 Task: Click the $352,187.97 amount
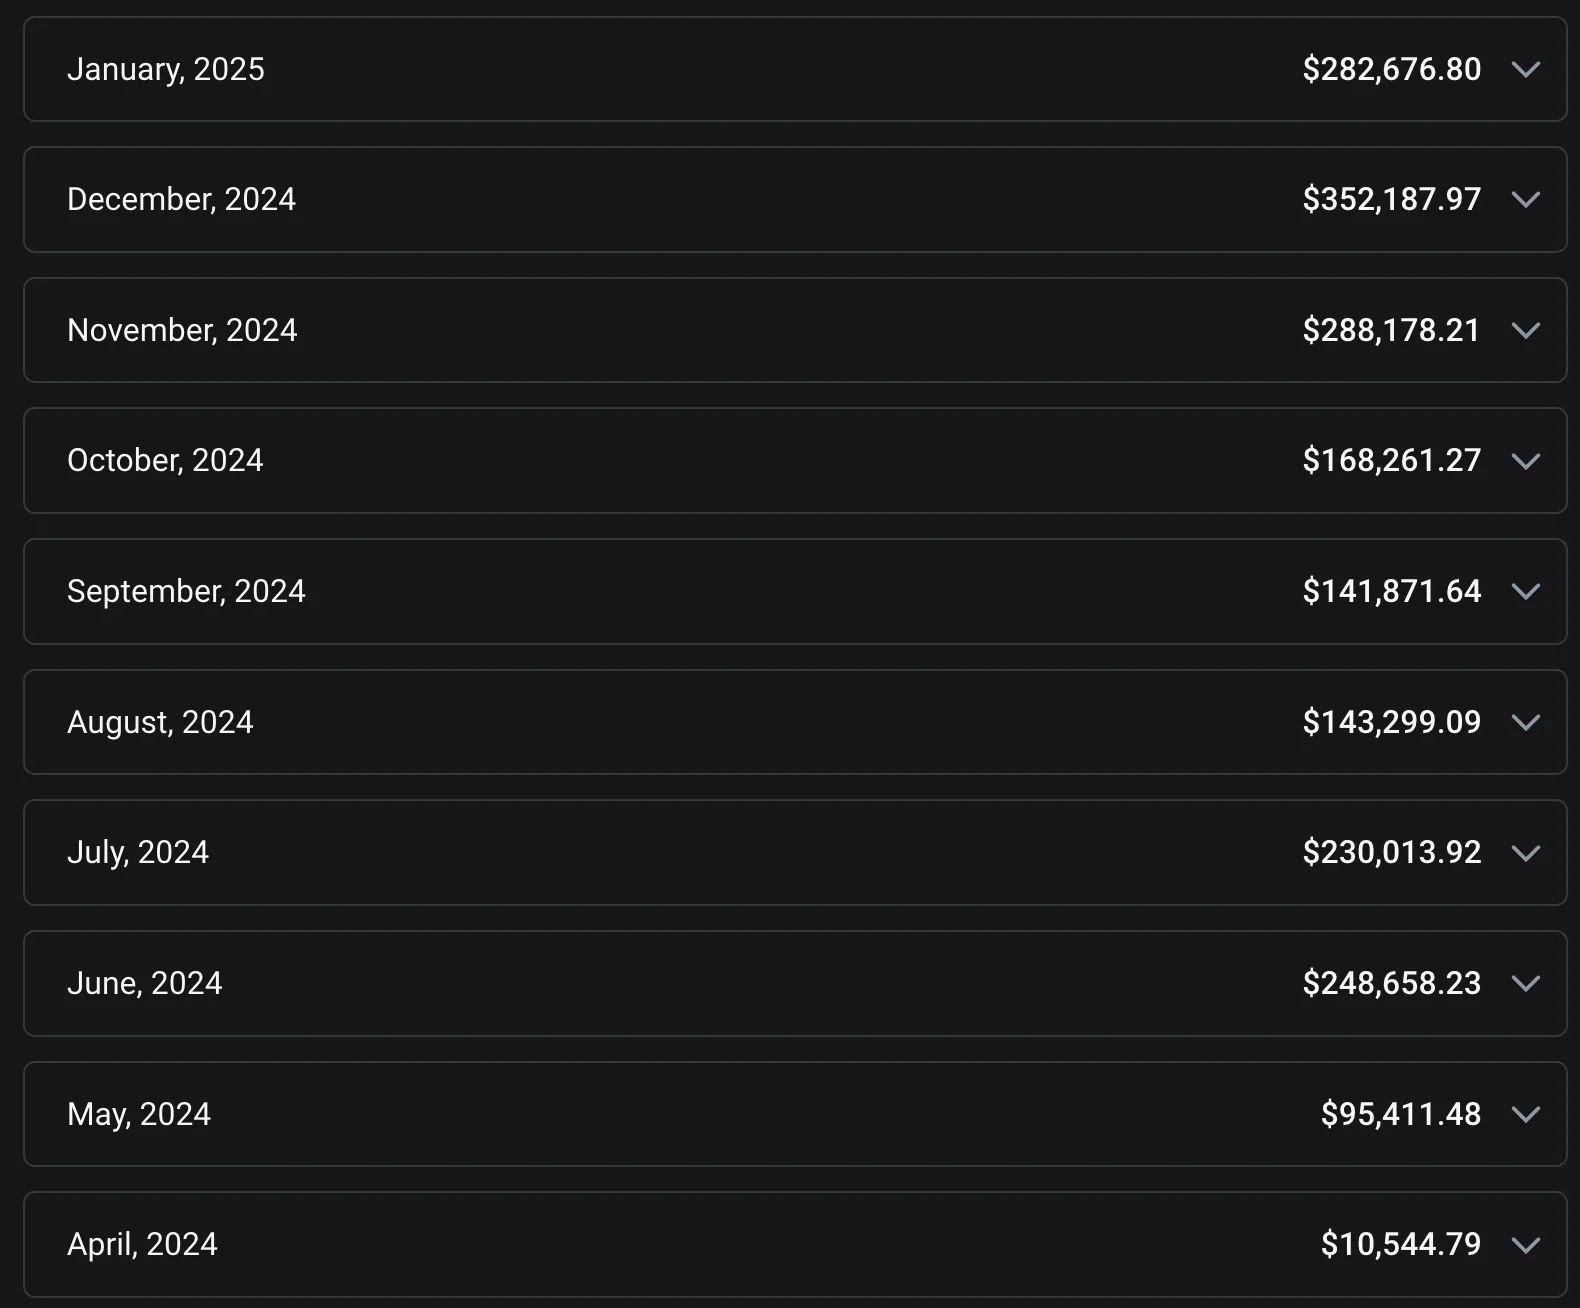pyautogui.click(x=1391, y=200)
